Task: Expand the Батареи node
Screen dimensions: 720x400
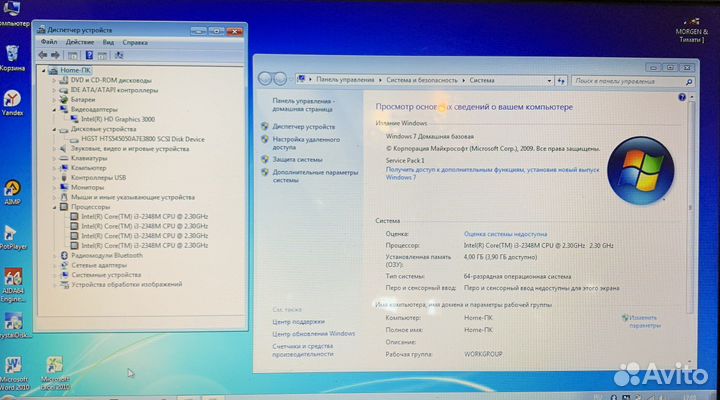Action: (x=54, y=100)
